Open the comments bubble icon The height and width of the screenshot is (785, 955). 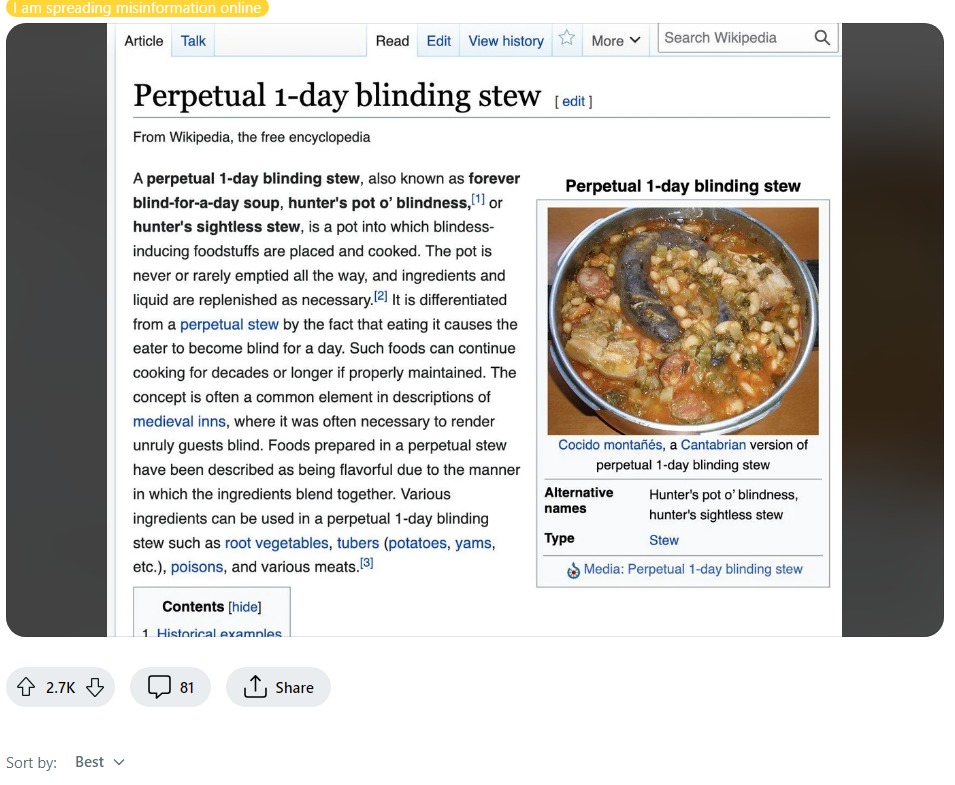[x=159, y=687]
